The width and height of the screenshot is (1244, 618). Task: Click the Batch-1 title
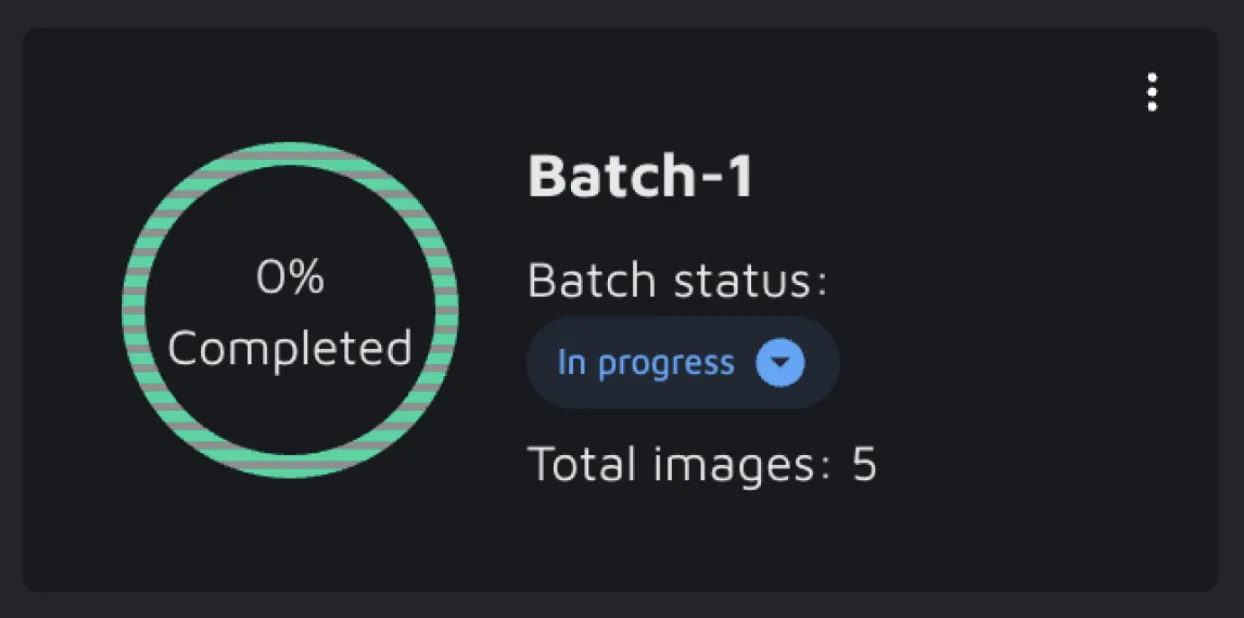(640, 176)
